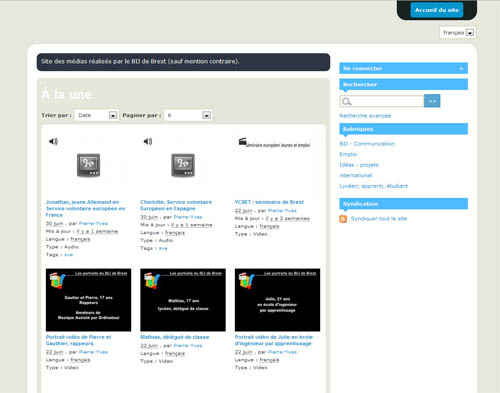
Task: Click français language under Jonathan item
Action: pyautogui.click(x=80, y=239)
